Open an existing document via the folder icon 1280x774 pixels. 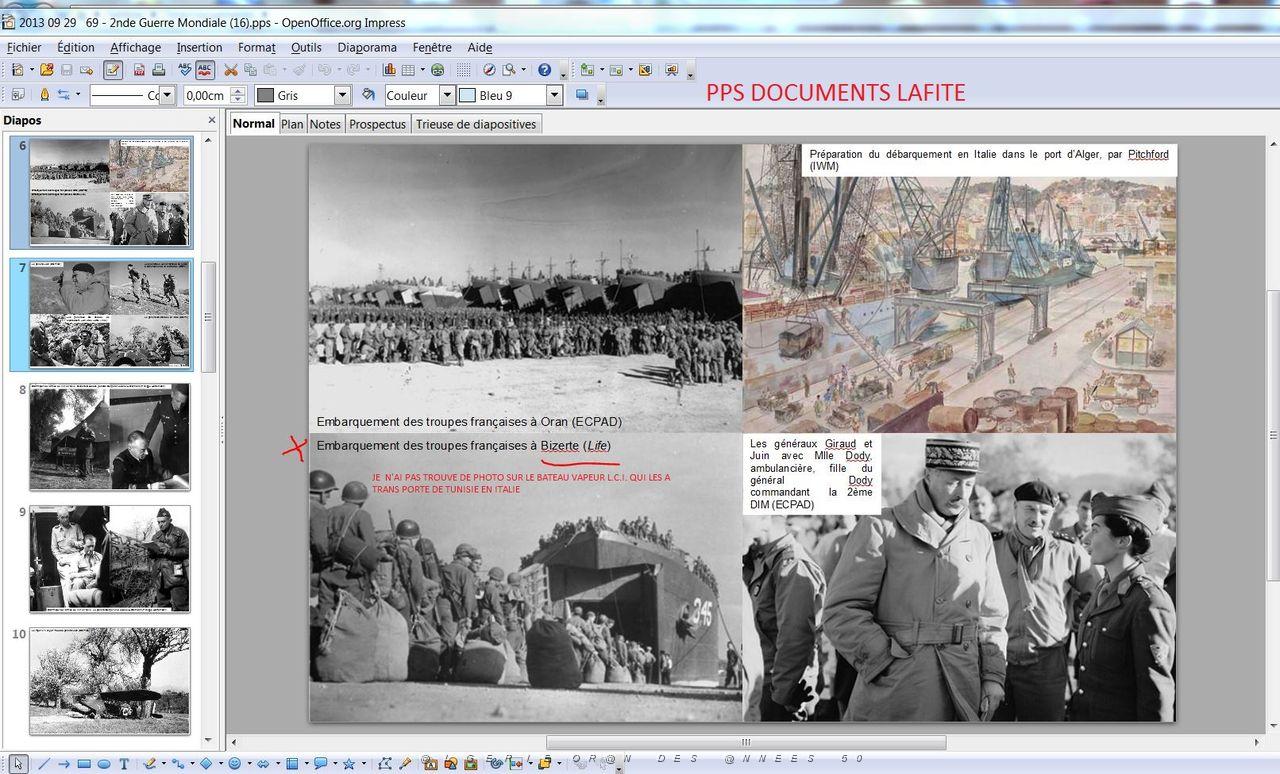pyautogui.click(x=46, y=70)
